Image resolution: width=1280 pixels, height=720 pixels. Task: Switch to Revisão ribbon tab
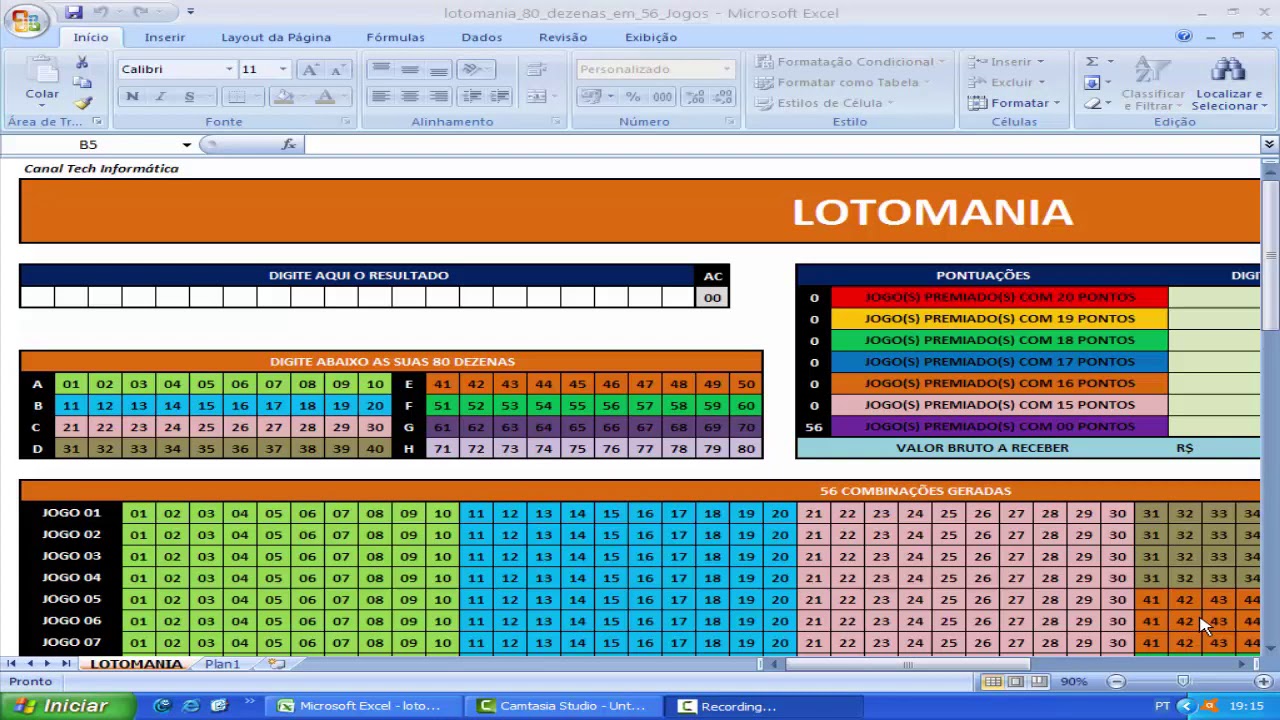563,37
